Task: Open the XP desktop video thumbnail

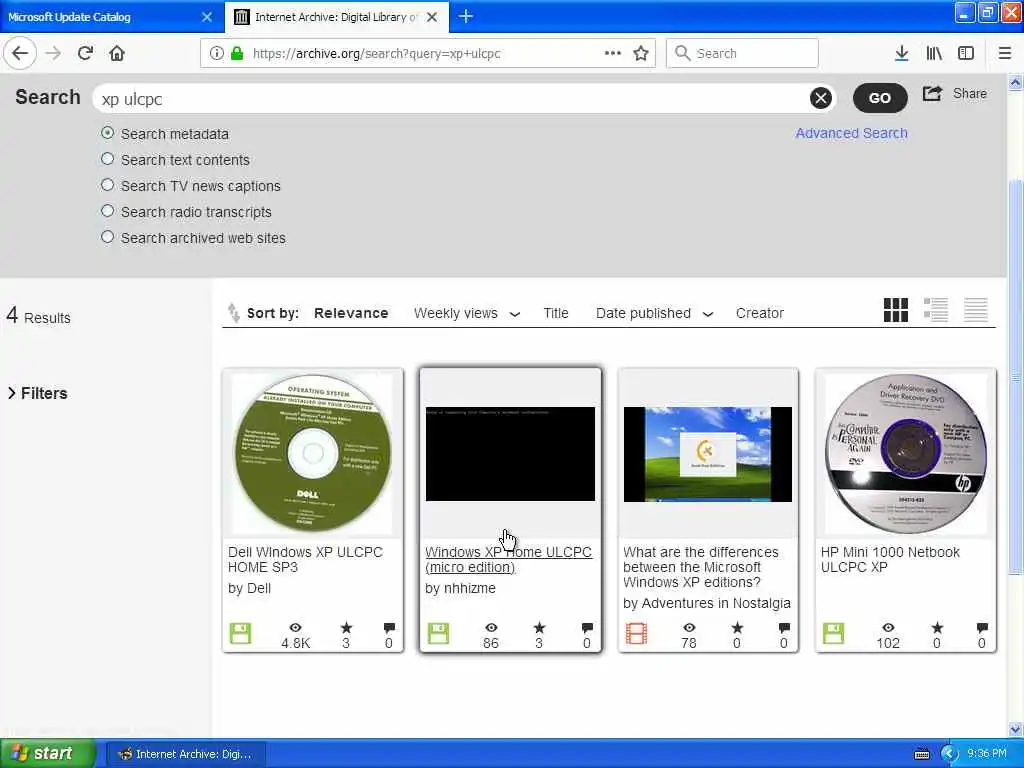Action: 707,455
